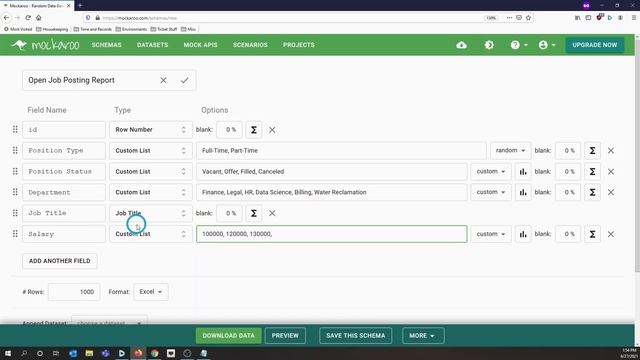
Task: Cancel schema name edit with X icon
Action: (163, 80)
